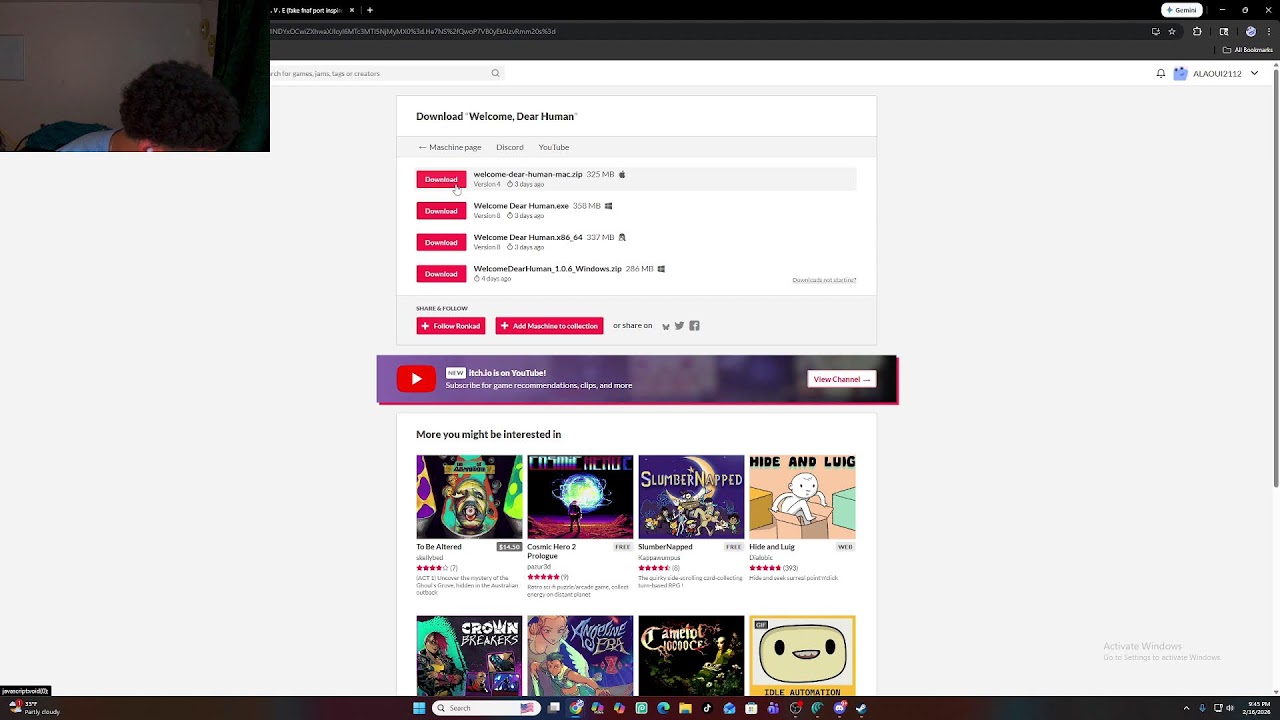1280x720 pixels.
Task: Expand the ALAOUI2112 account dropdown
Action: (1254, 73)
